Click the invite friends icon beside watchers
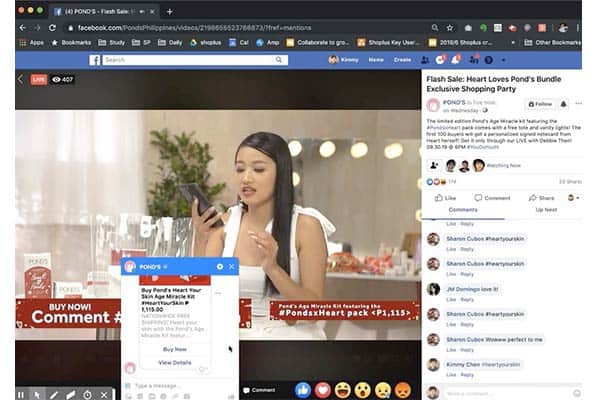 click(434, 165)
